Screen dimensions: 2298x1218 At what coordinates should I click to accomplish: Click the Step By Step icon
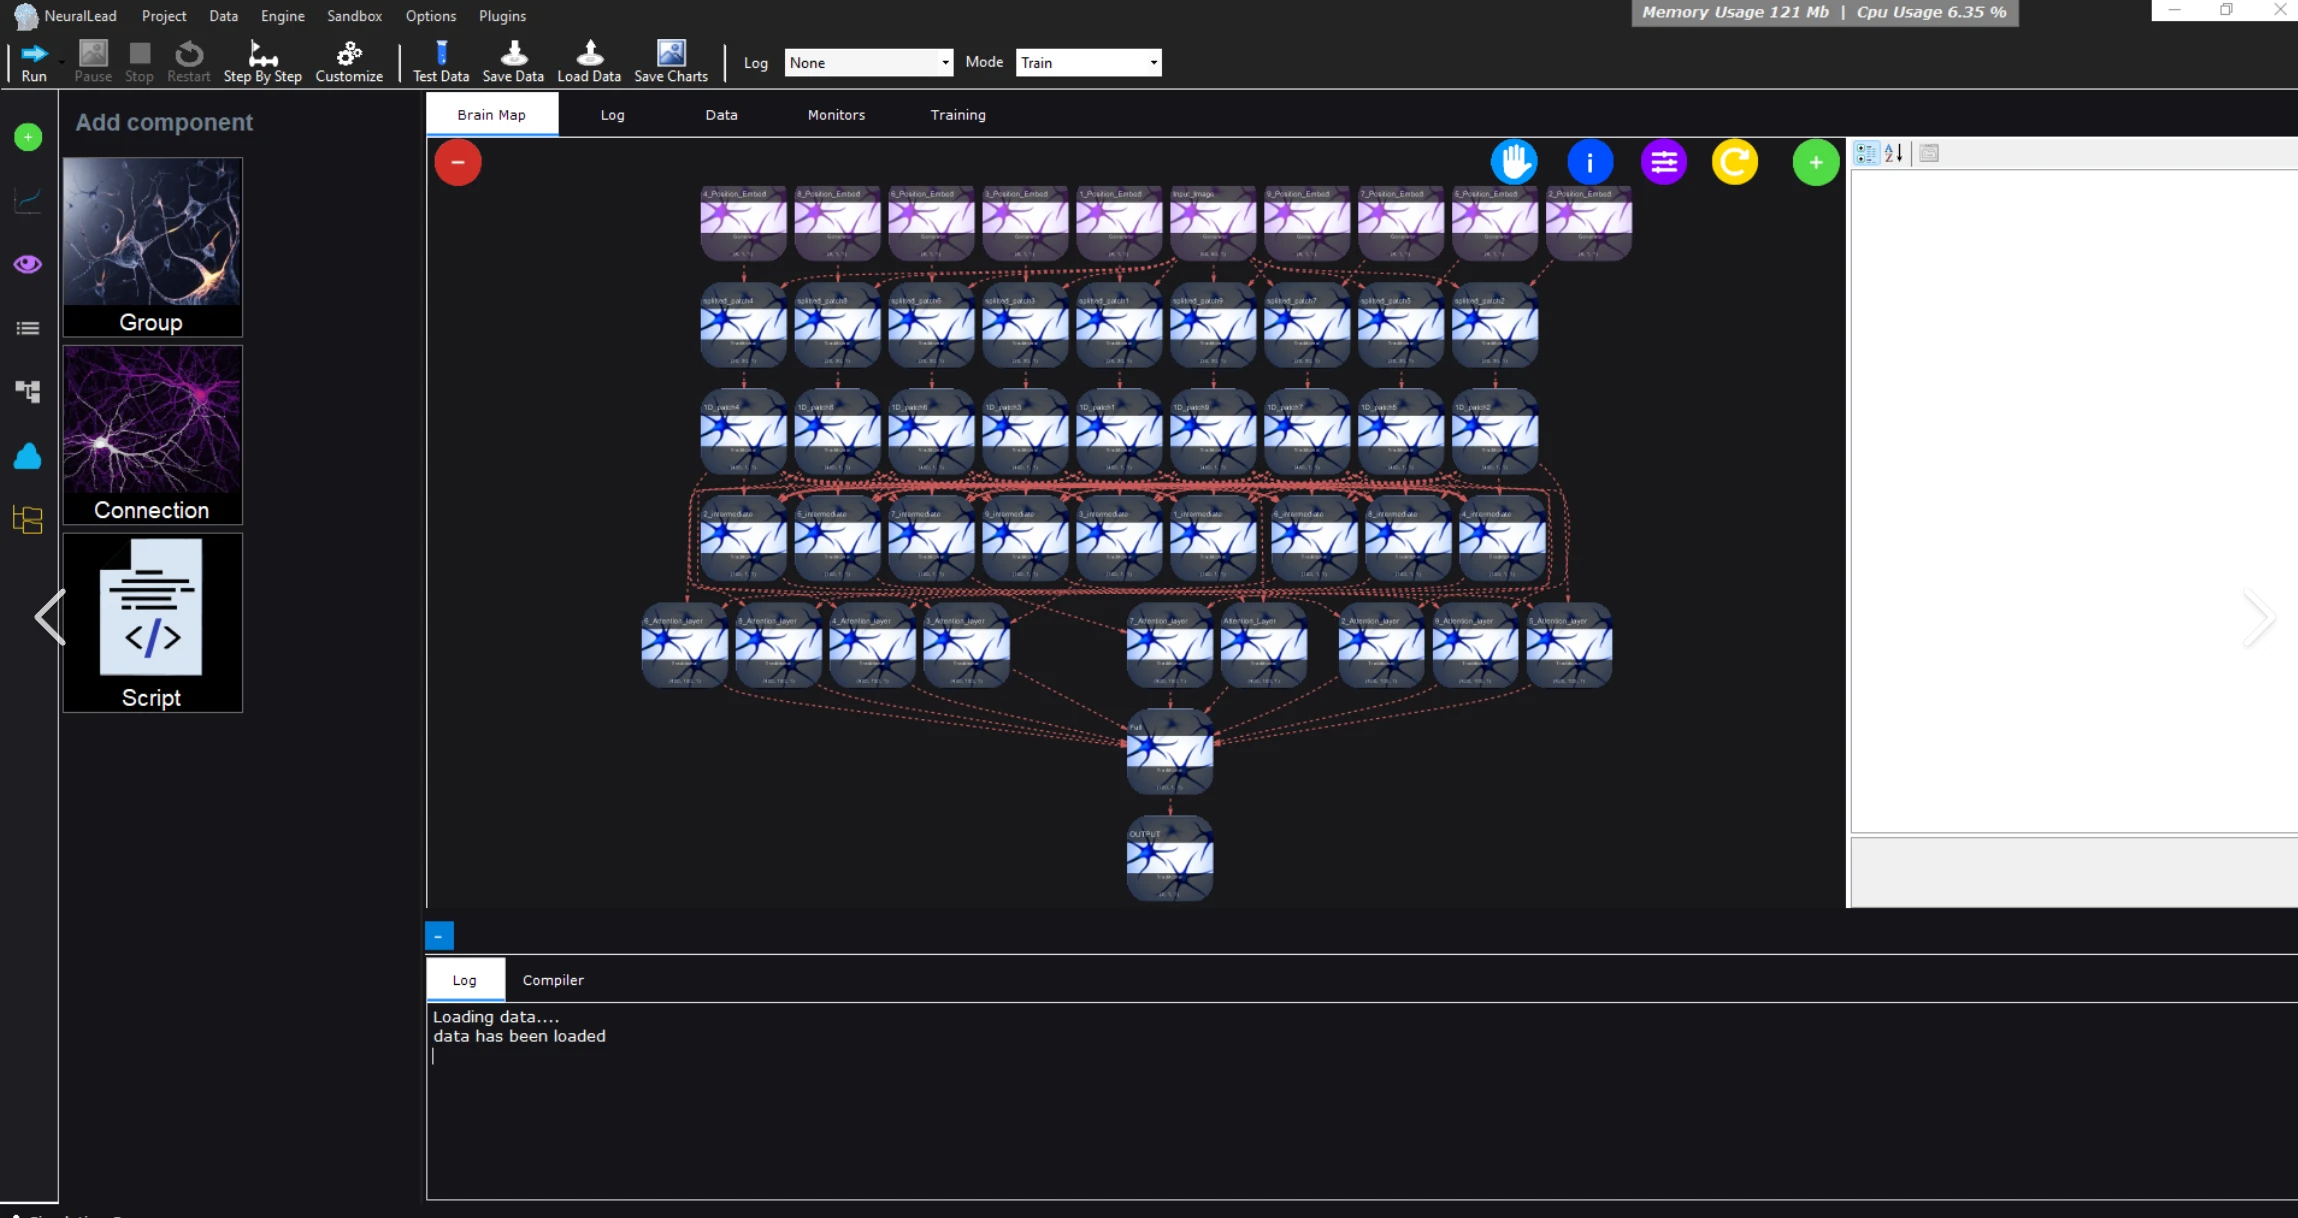262,53
